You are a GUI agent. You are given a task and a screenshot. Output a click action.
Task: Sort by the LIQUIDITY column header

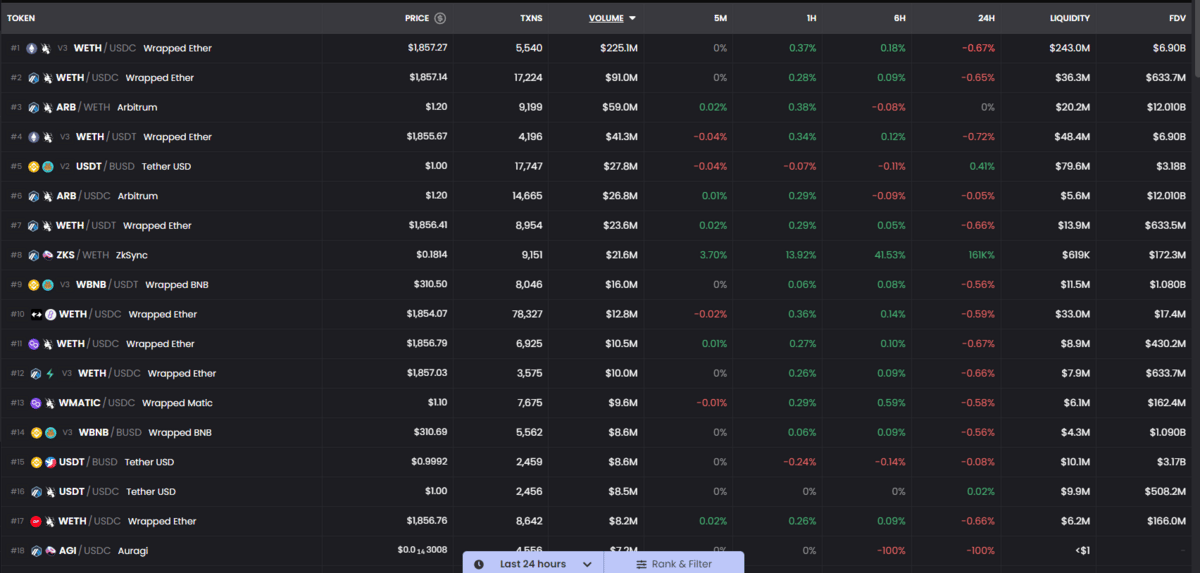[x=1070, y=18]
